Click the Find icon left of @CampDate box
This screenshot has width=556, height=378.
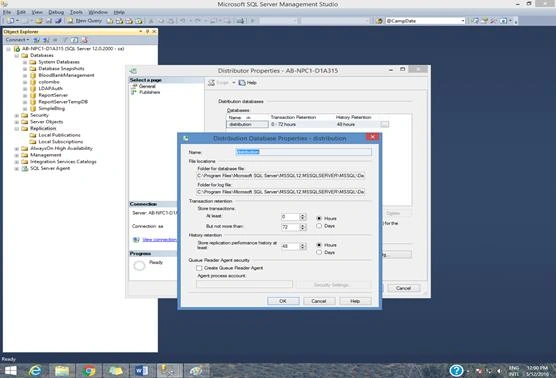(x=379, y=21)
